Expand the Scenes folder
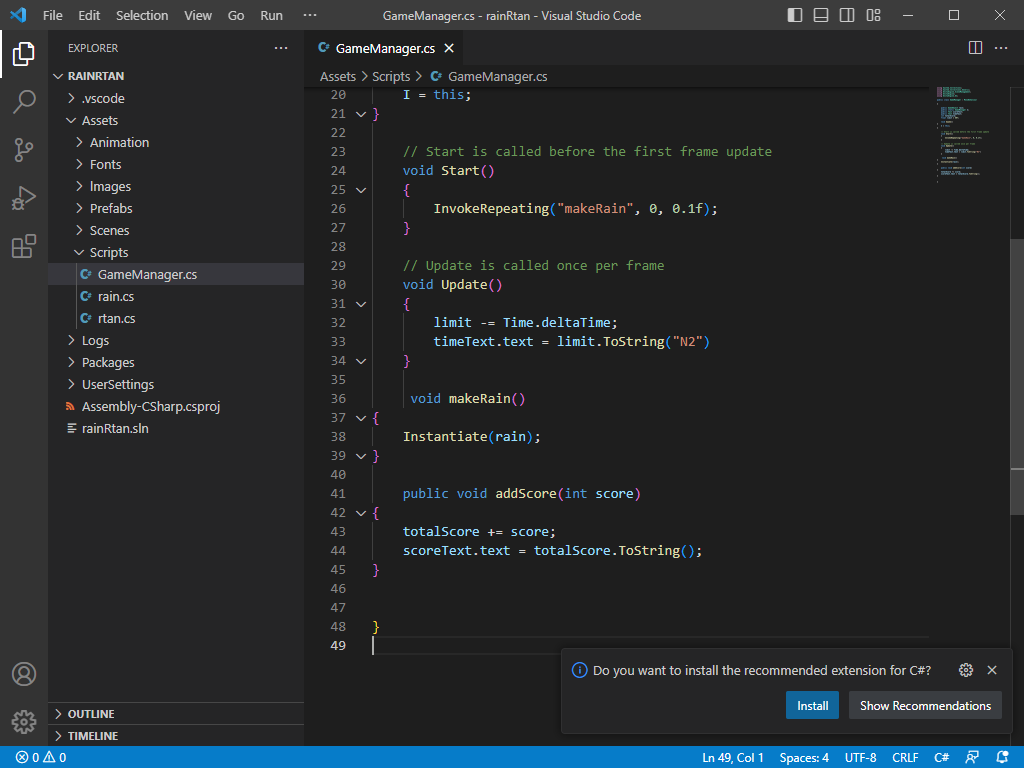1024x768 pixels. [x=79, y=231]
